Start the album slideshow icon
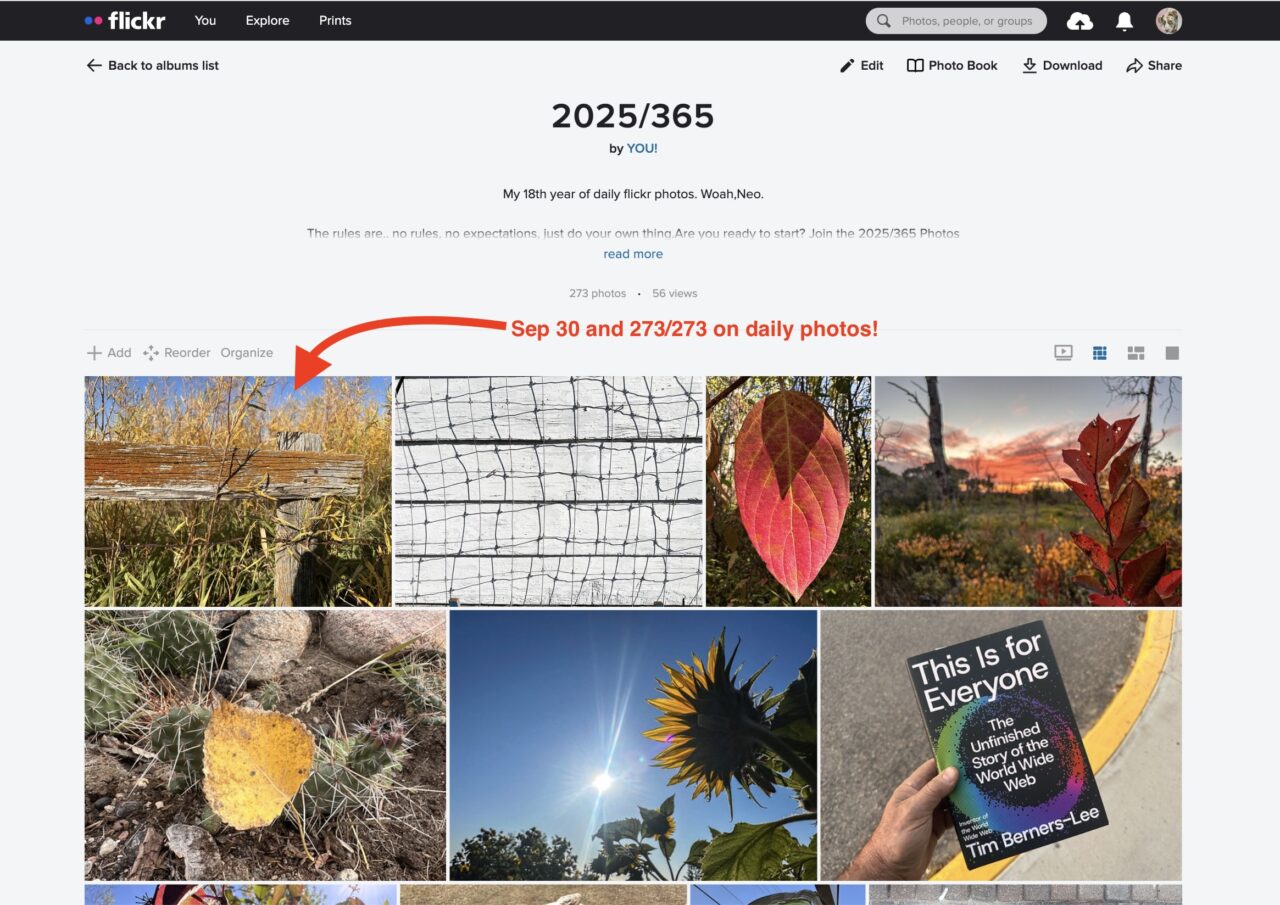This screenshot has width=1280, height=905. [x=1063, y=353]
